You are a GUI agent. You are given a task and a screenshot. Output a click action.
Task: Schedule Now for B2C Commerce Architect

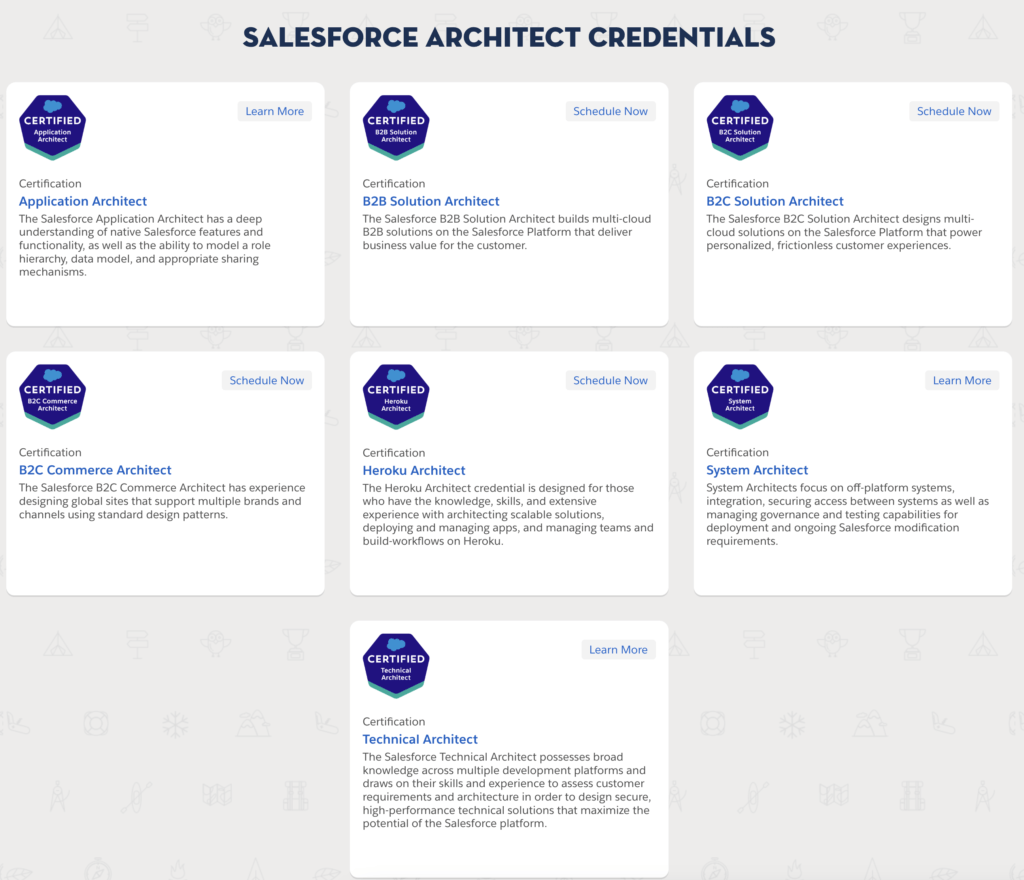(x=266, y=381)
